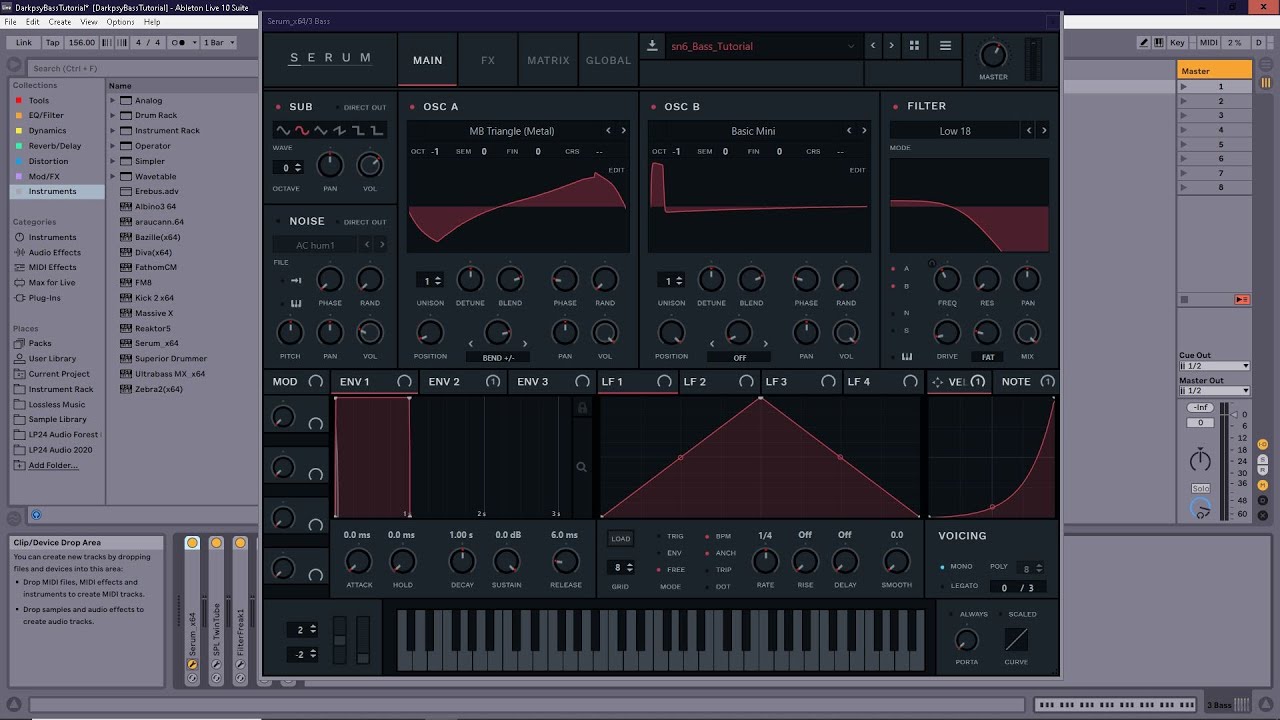Switch to the MATRIX tab
Viewport: 1280px width, 720px height.
548,60
